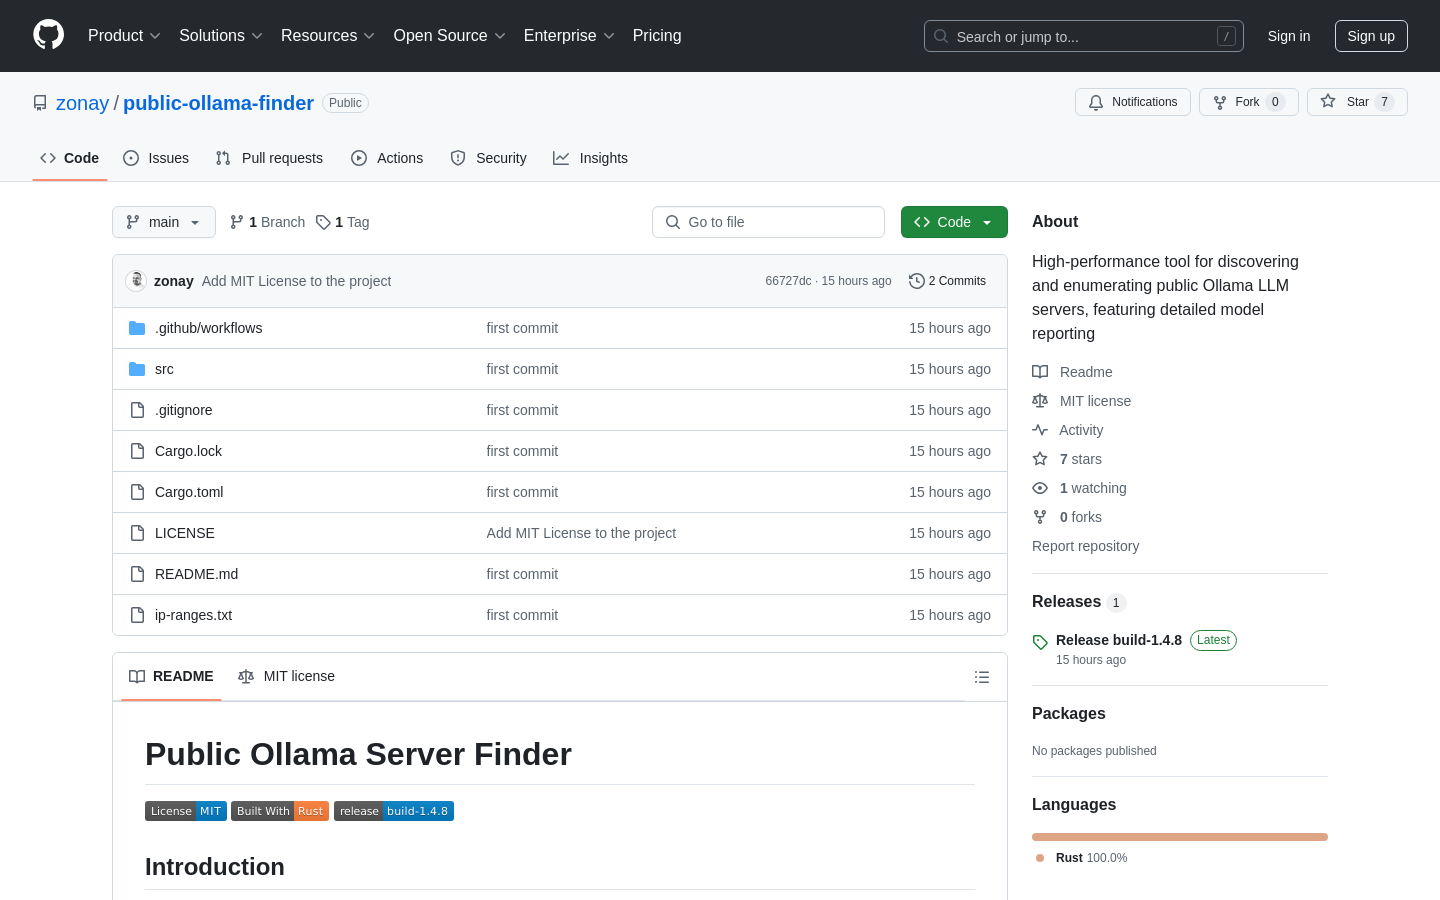Click the Rust language bar
This screenshot has height=900, width=1440.
coord(1180,837)
